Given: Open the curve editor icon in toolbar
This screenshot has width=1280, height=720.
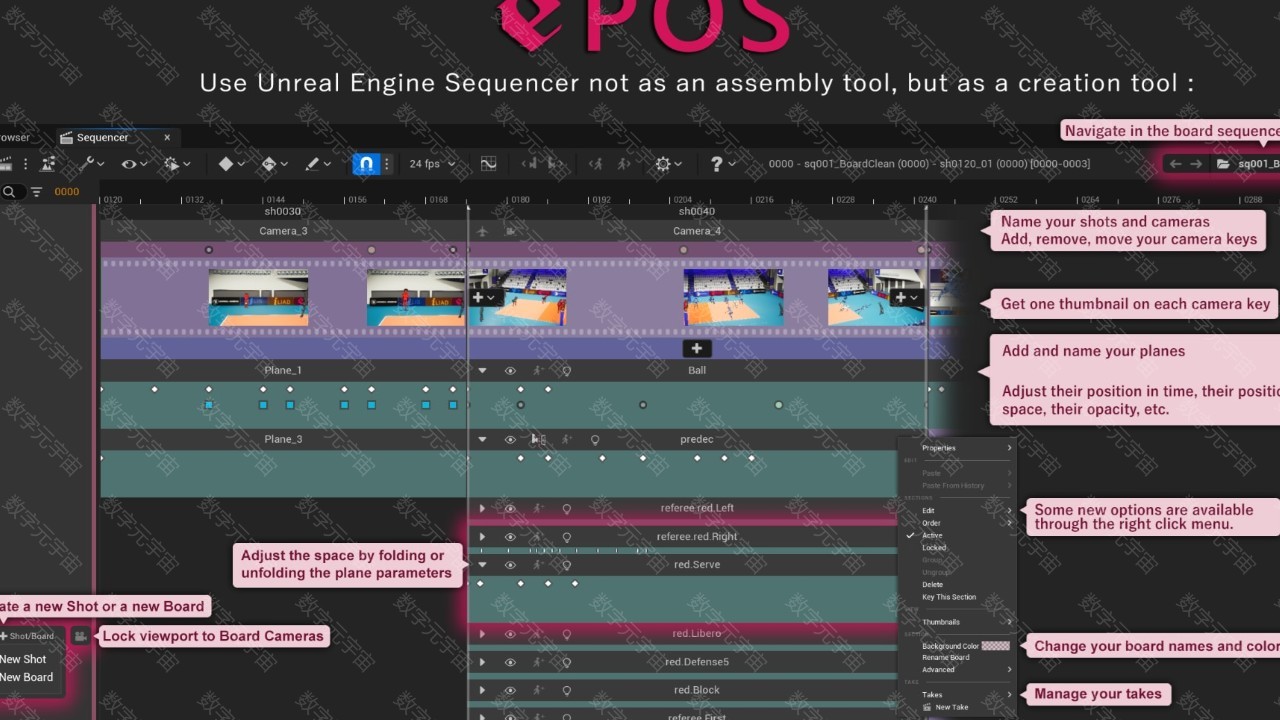Looking at the screenshot, I should pos(489,164).
